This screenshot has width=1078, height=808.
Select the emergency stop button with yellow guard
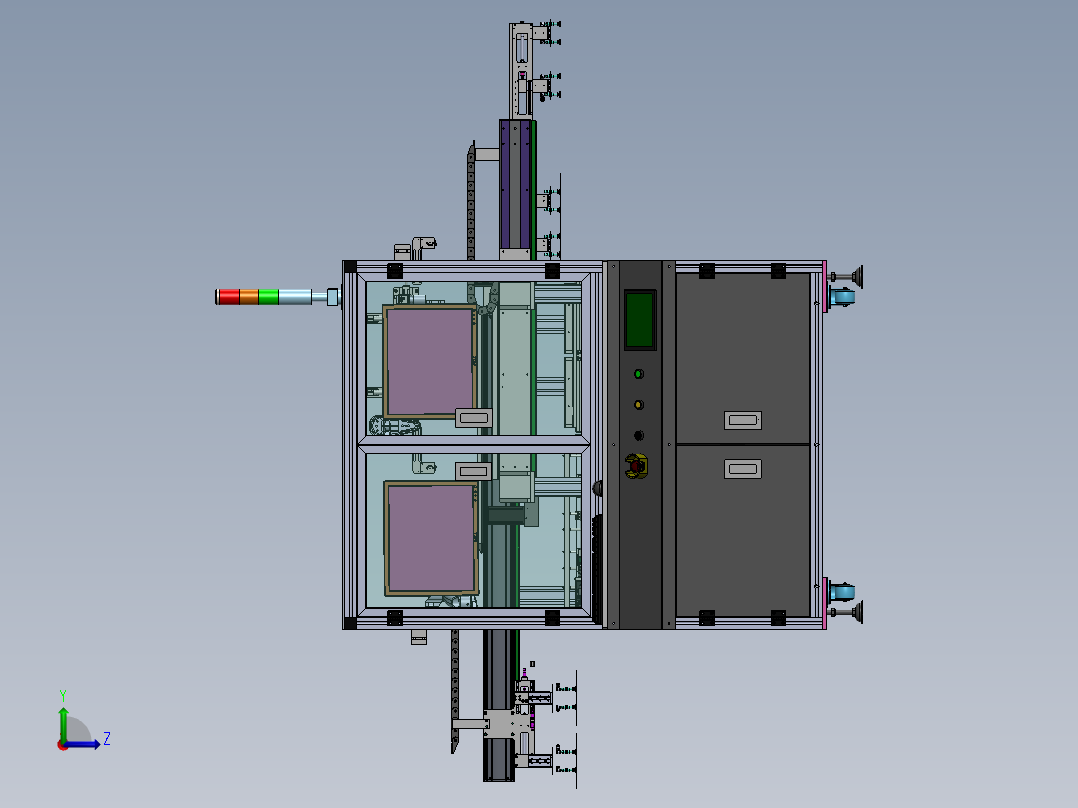point(636,466)
